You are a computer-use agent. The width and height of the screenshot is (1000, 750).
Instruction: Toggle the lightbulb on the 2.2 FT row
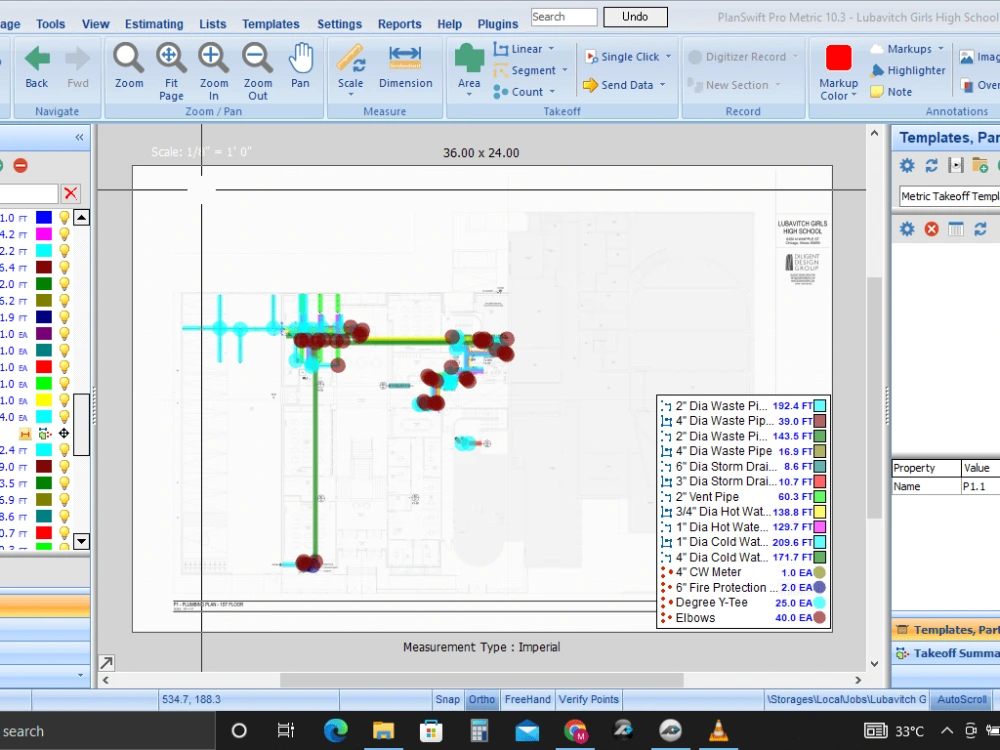point(64,251)
